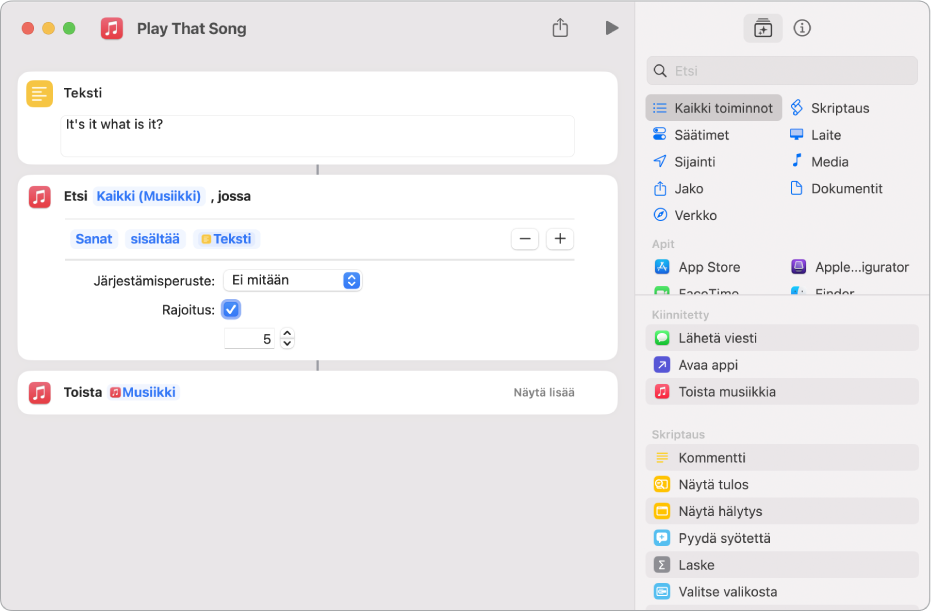931x612 pixels.
Task: Click the Etsi search field
Action: coord(782,71)
